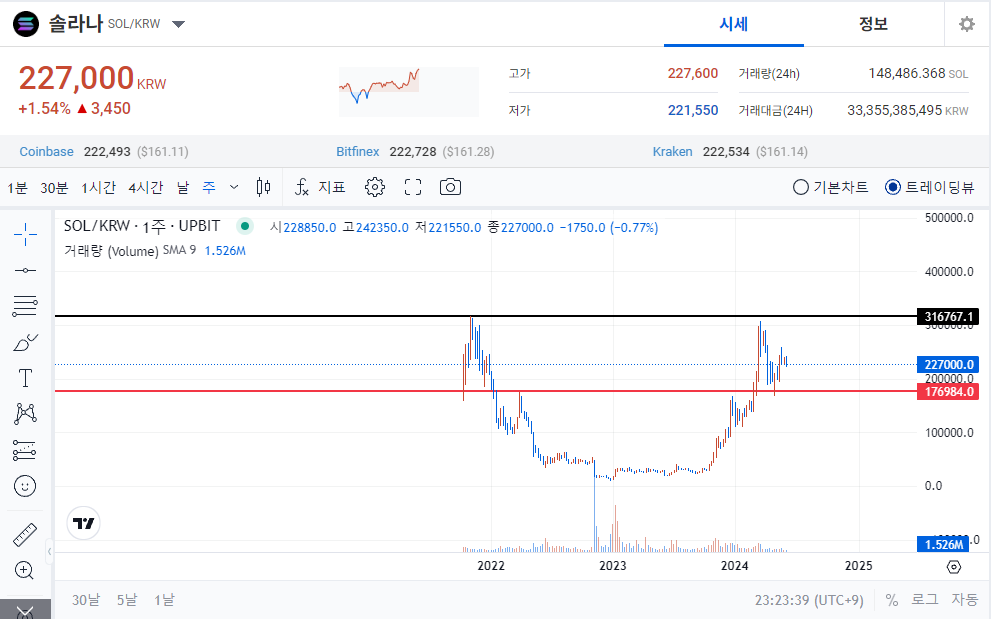Click the 거래량 (Volume) indicator legend
The width and height of the screenshot is (991, 619).
tap(111, 251)
